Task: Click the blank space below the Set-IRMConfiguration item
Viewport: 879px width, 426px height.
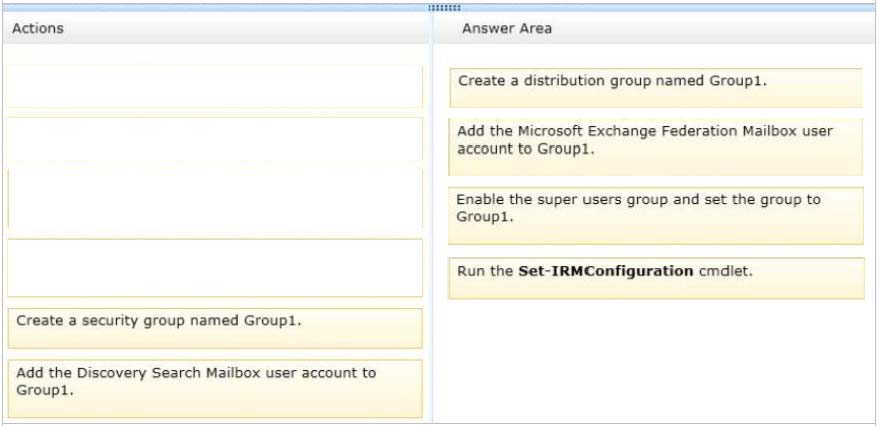Action: 655,360
